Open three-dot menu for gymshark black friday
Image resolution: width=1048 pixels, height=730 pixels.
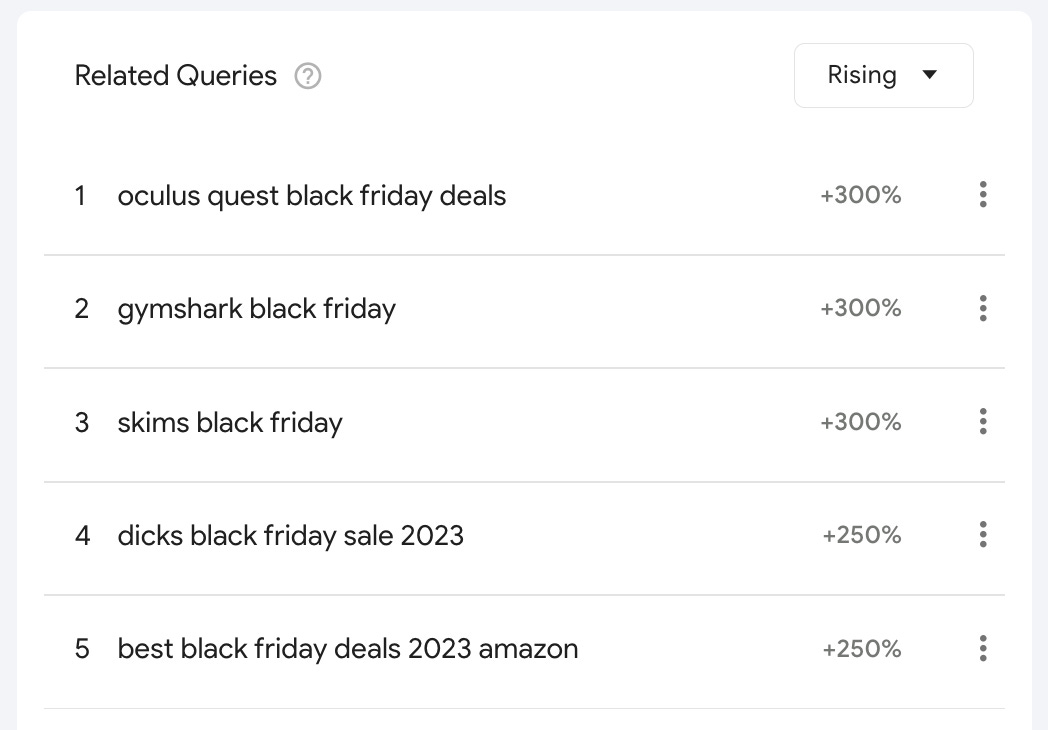coord(983,308)
